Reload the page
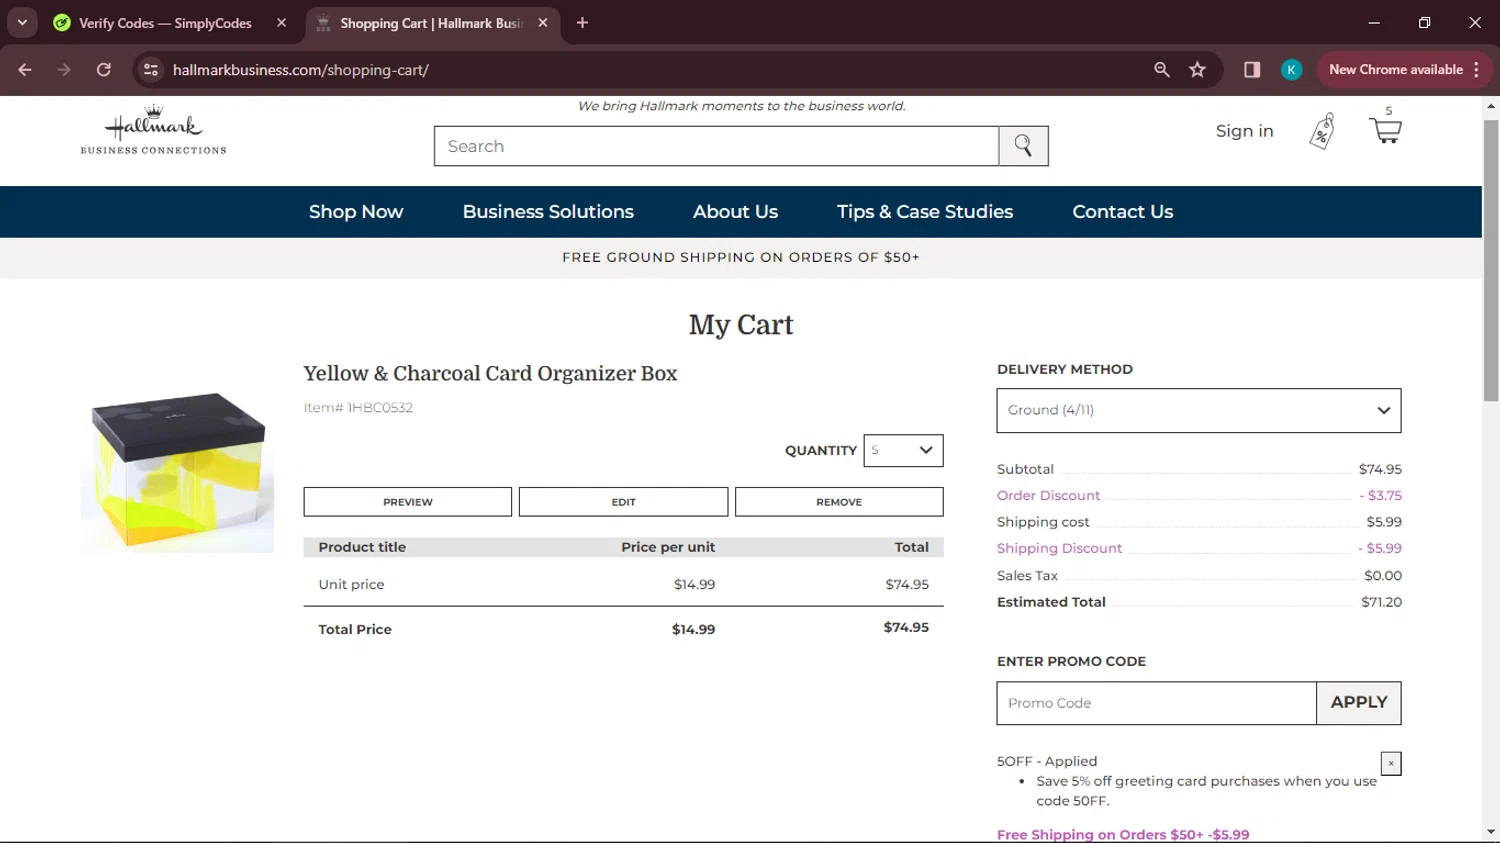 [104, 70]
